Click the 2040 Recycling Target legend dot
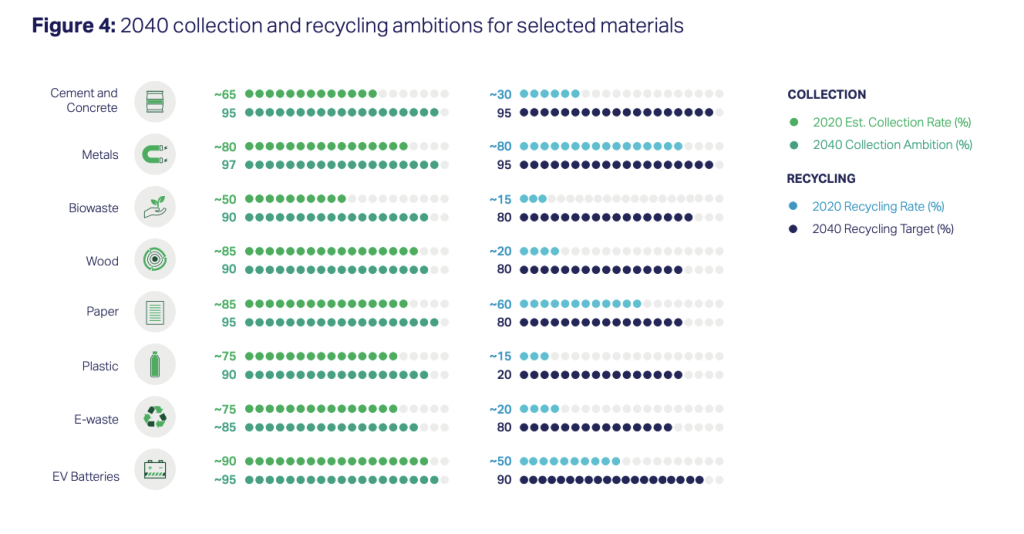Viewport: 1024px width, 534px height. pos(793,229)
